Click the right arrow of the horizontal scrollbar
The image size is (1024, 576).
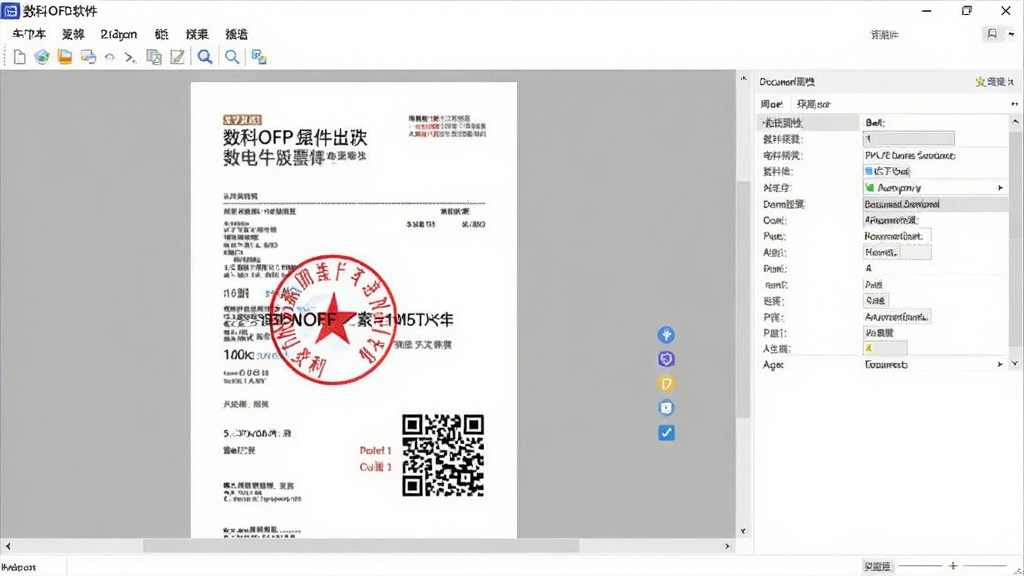[x=727, y=546]
